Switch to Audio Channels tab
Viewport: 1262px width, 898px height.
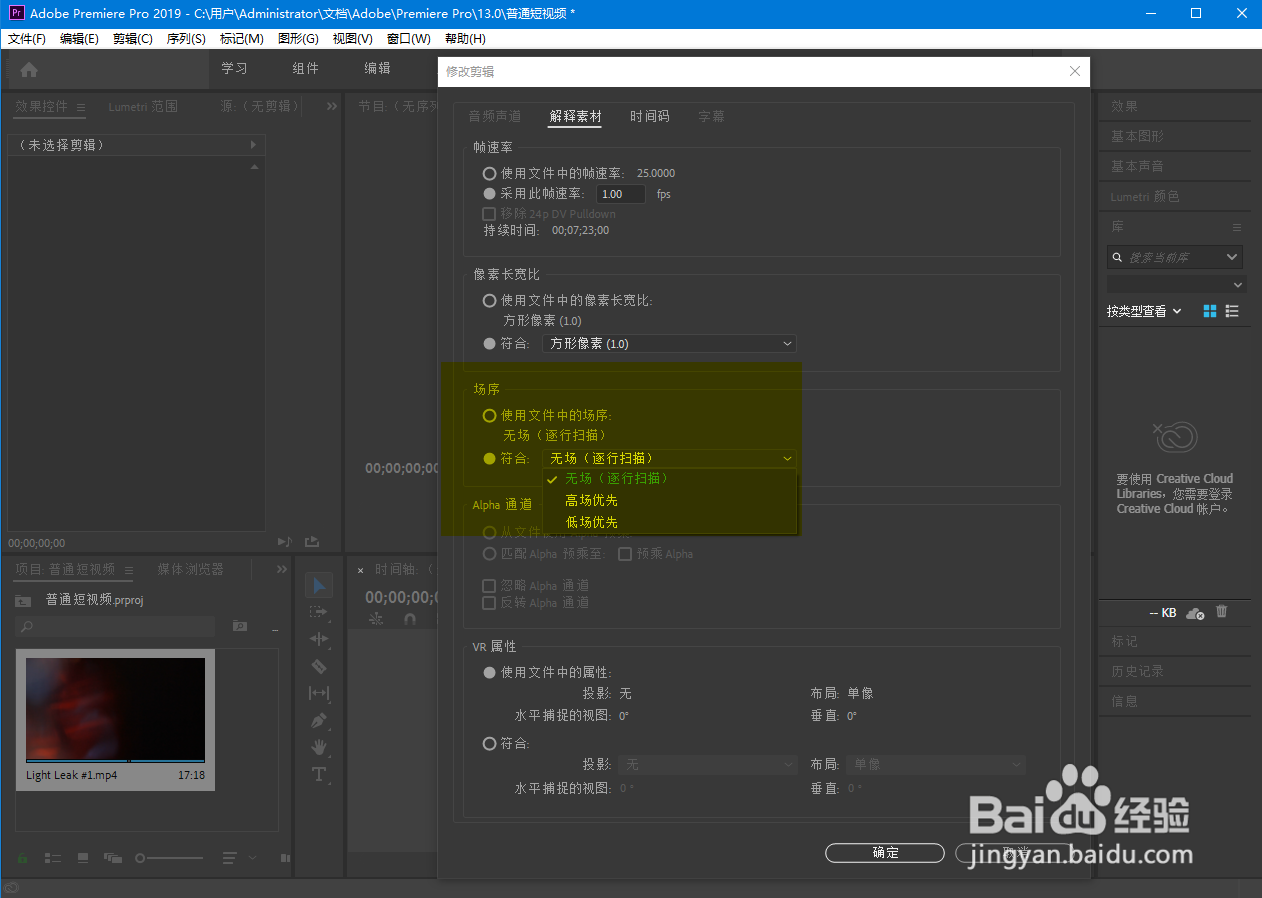(495, 116)
